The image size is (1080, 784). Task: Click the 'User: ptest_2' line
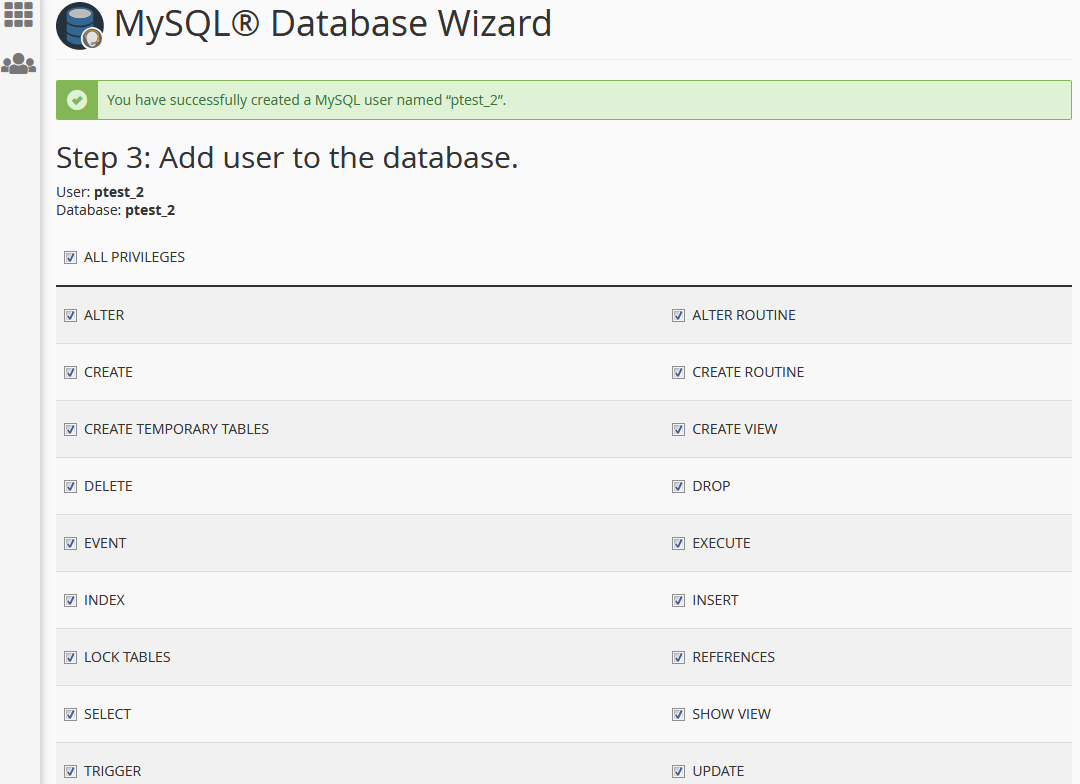(100, 192)
